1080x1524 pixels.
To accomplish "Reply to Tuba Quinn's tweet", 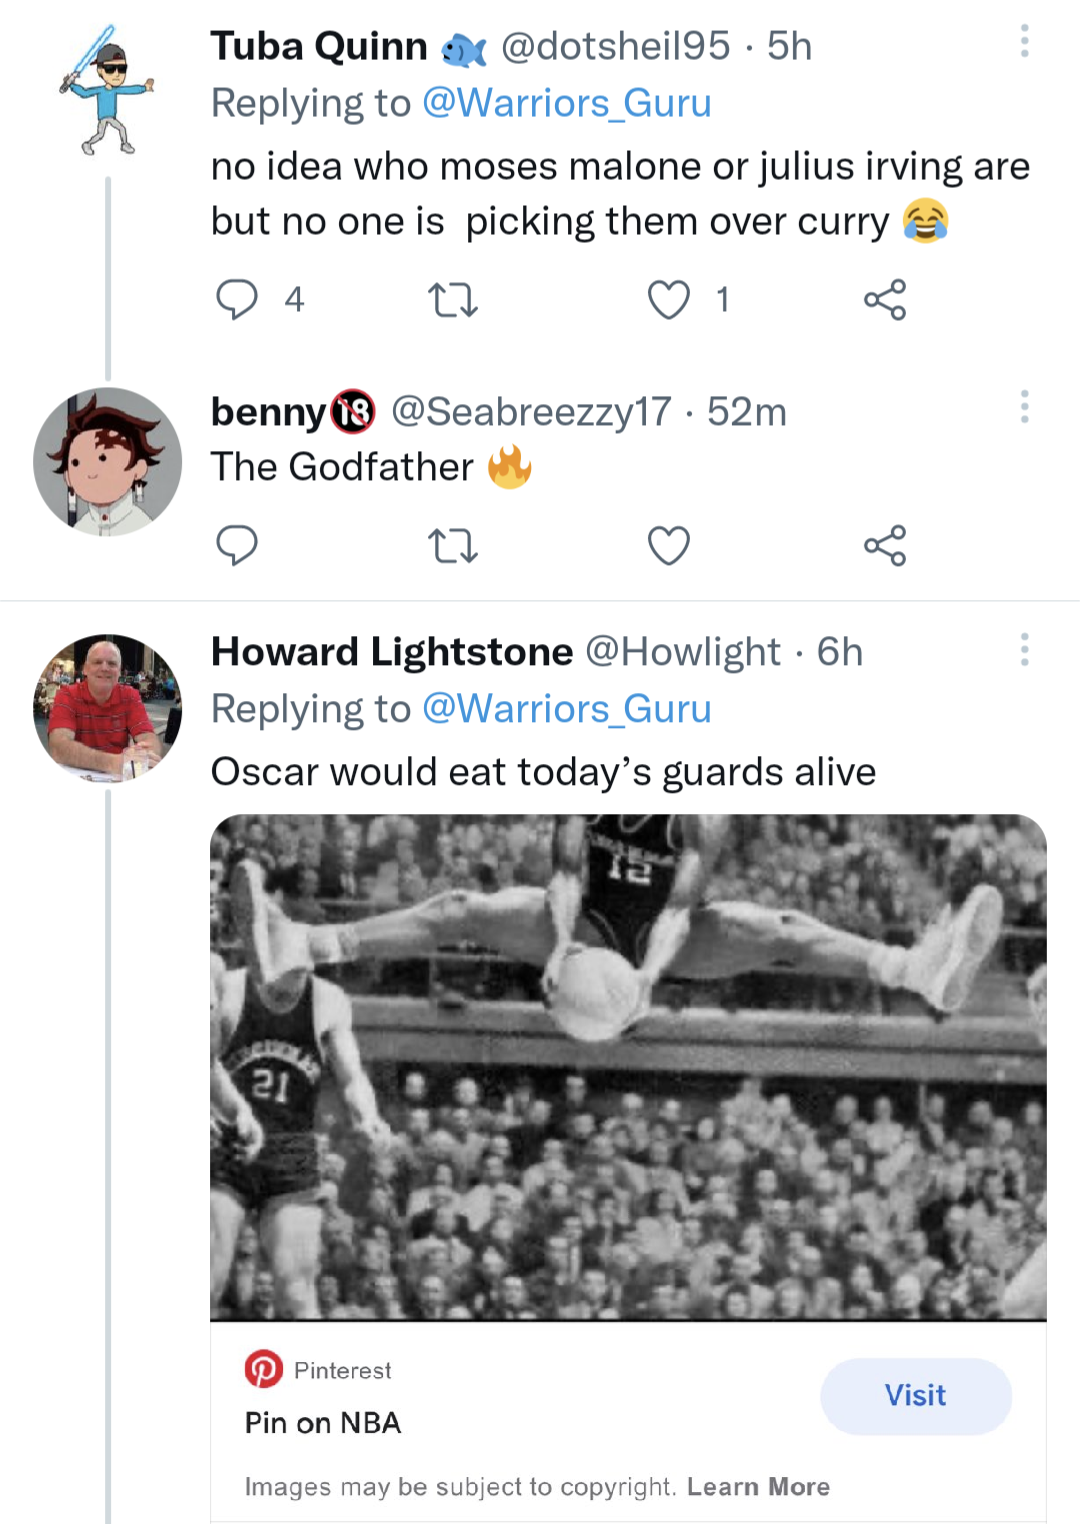I will 237,299.
